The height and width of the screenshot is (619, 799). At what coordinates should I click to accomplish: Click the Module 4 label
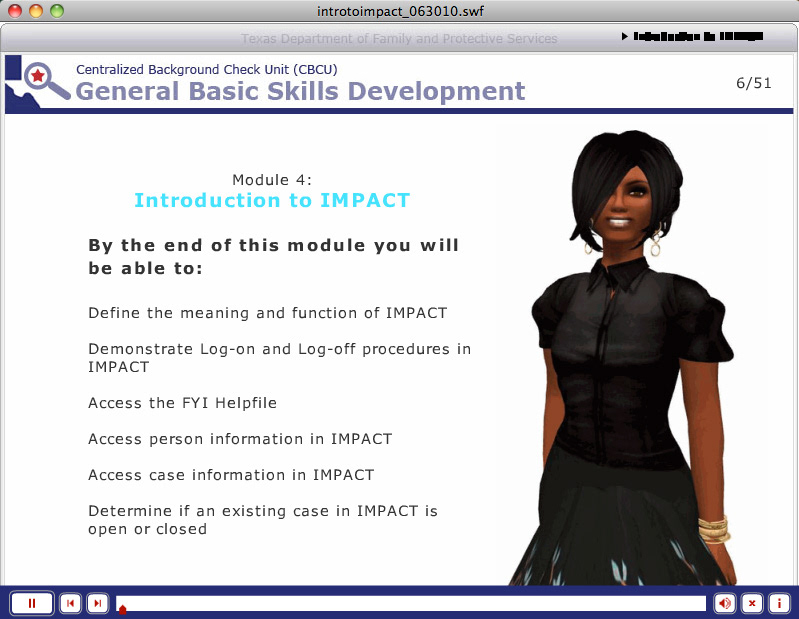pyautogui.click(x=272, y=180)
